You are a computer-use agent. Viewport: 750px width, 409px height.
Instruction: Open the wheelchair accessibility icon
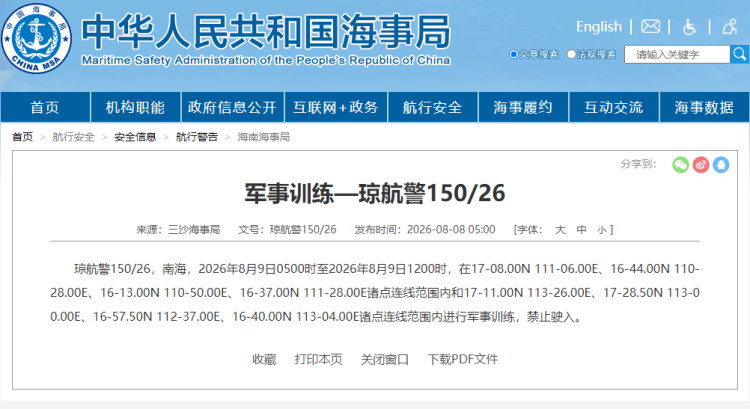coord(689,27)
